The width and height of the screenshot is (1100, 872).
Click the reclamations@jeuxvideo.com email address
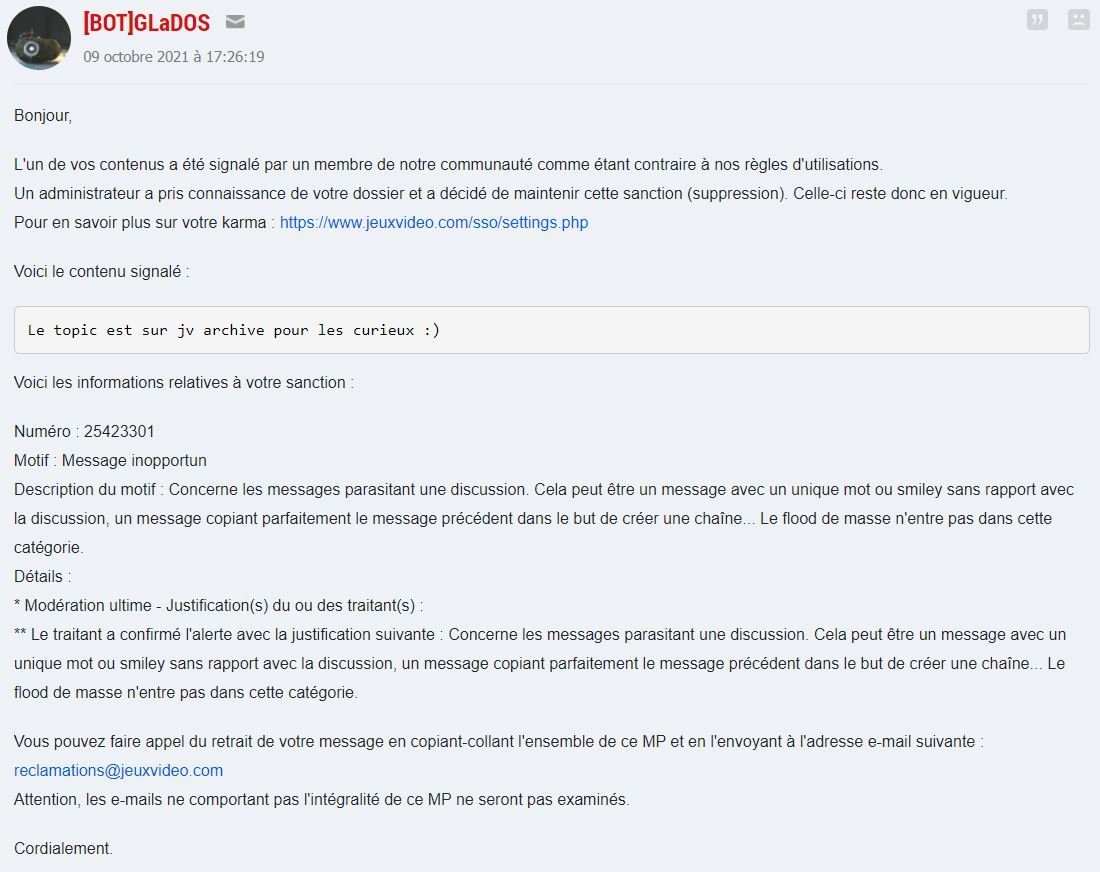[119, 770]
